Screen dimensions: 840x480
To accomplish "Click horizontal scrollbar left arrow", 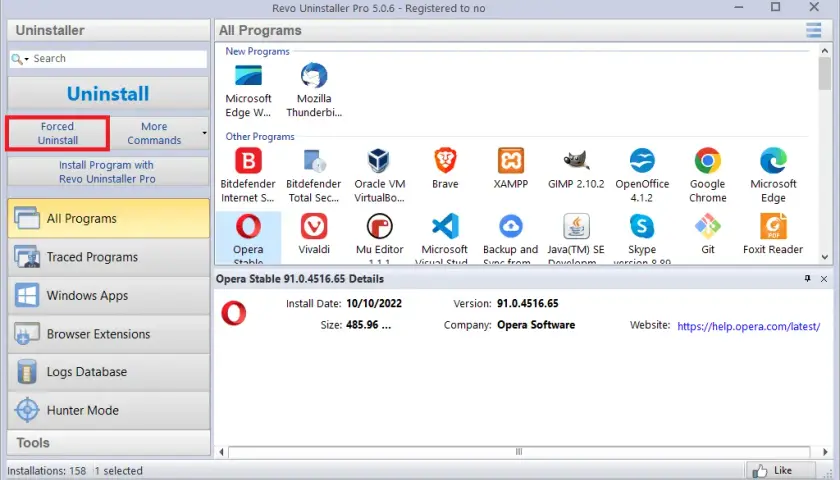I will (221, 452).
